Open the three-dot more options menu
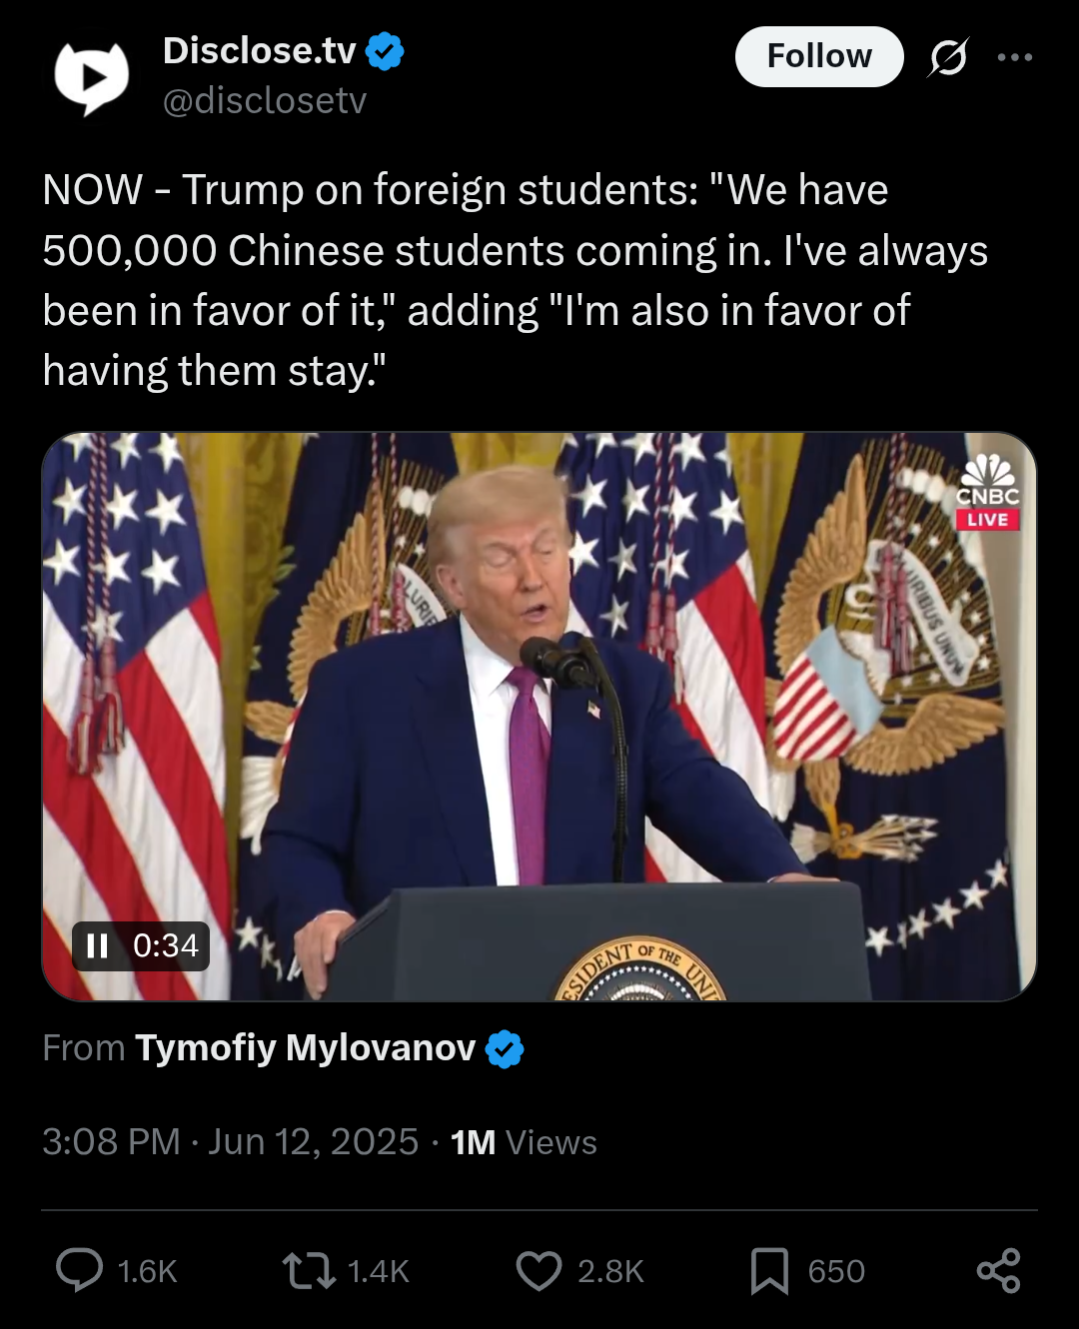The height and width of the screenshot is (1329, 1079). click(x=1014, y=57)
